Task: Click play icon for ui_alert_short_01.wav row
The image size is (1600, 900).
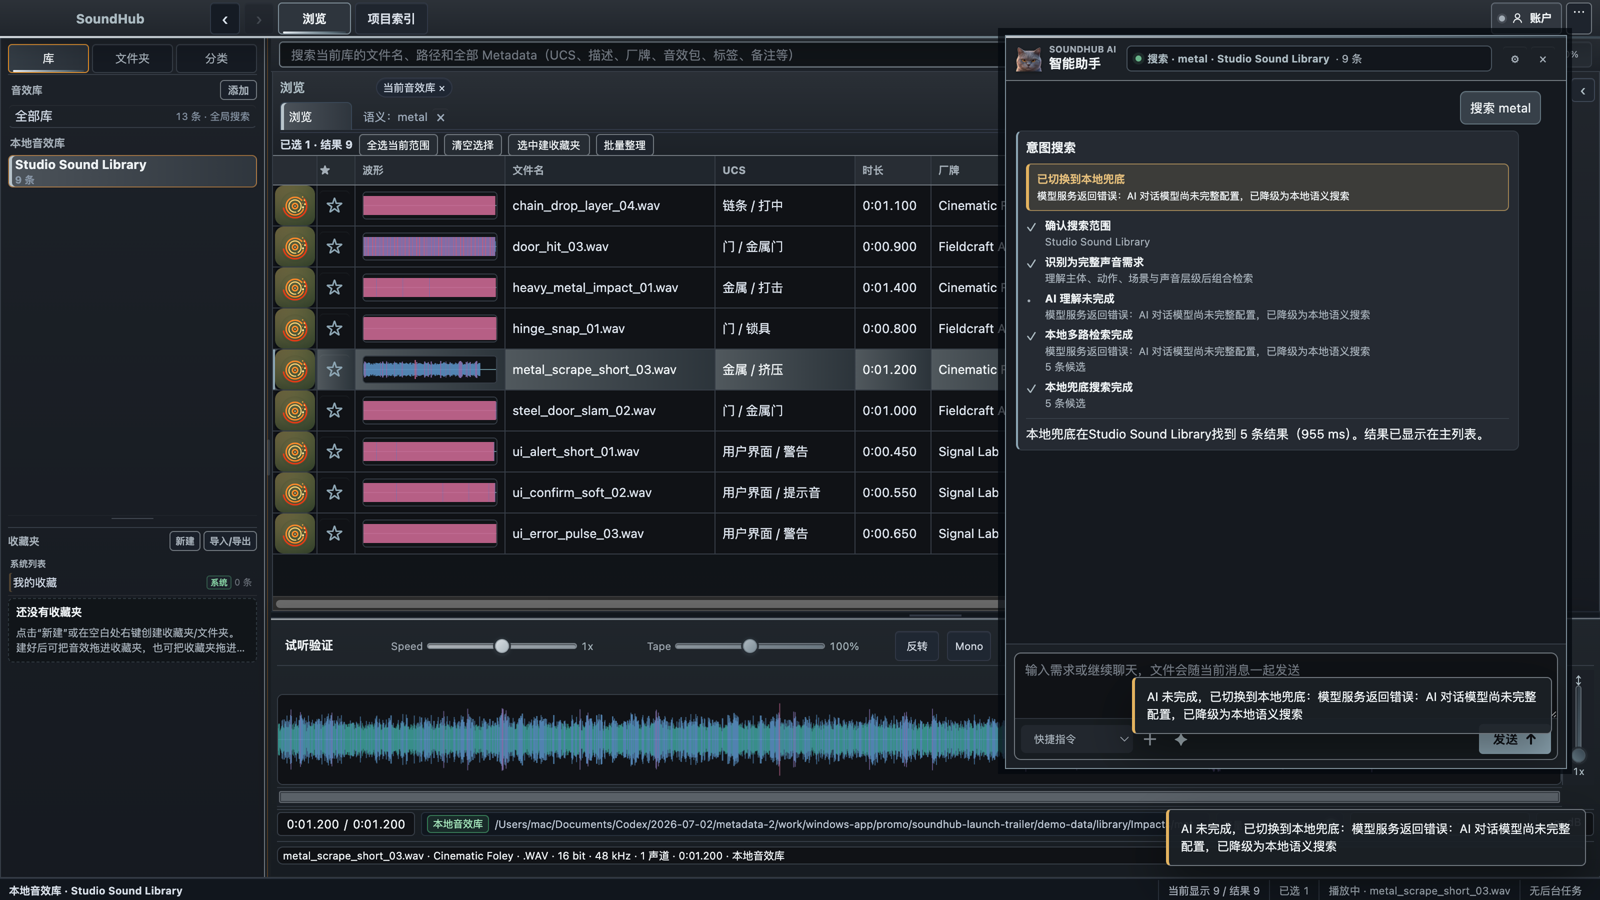Action: [x=295, y=452]
